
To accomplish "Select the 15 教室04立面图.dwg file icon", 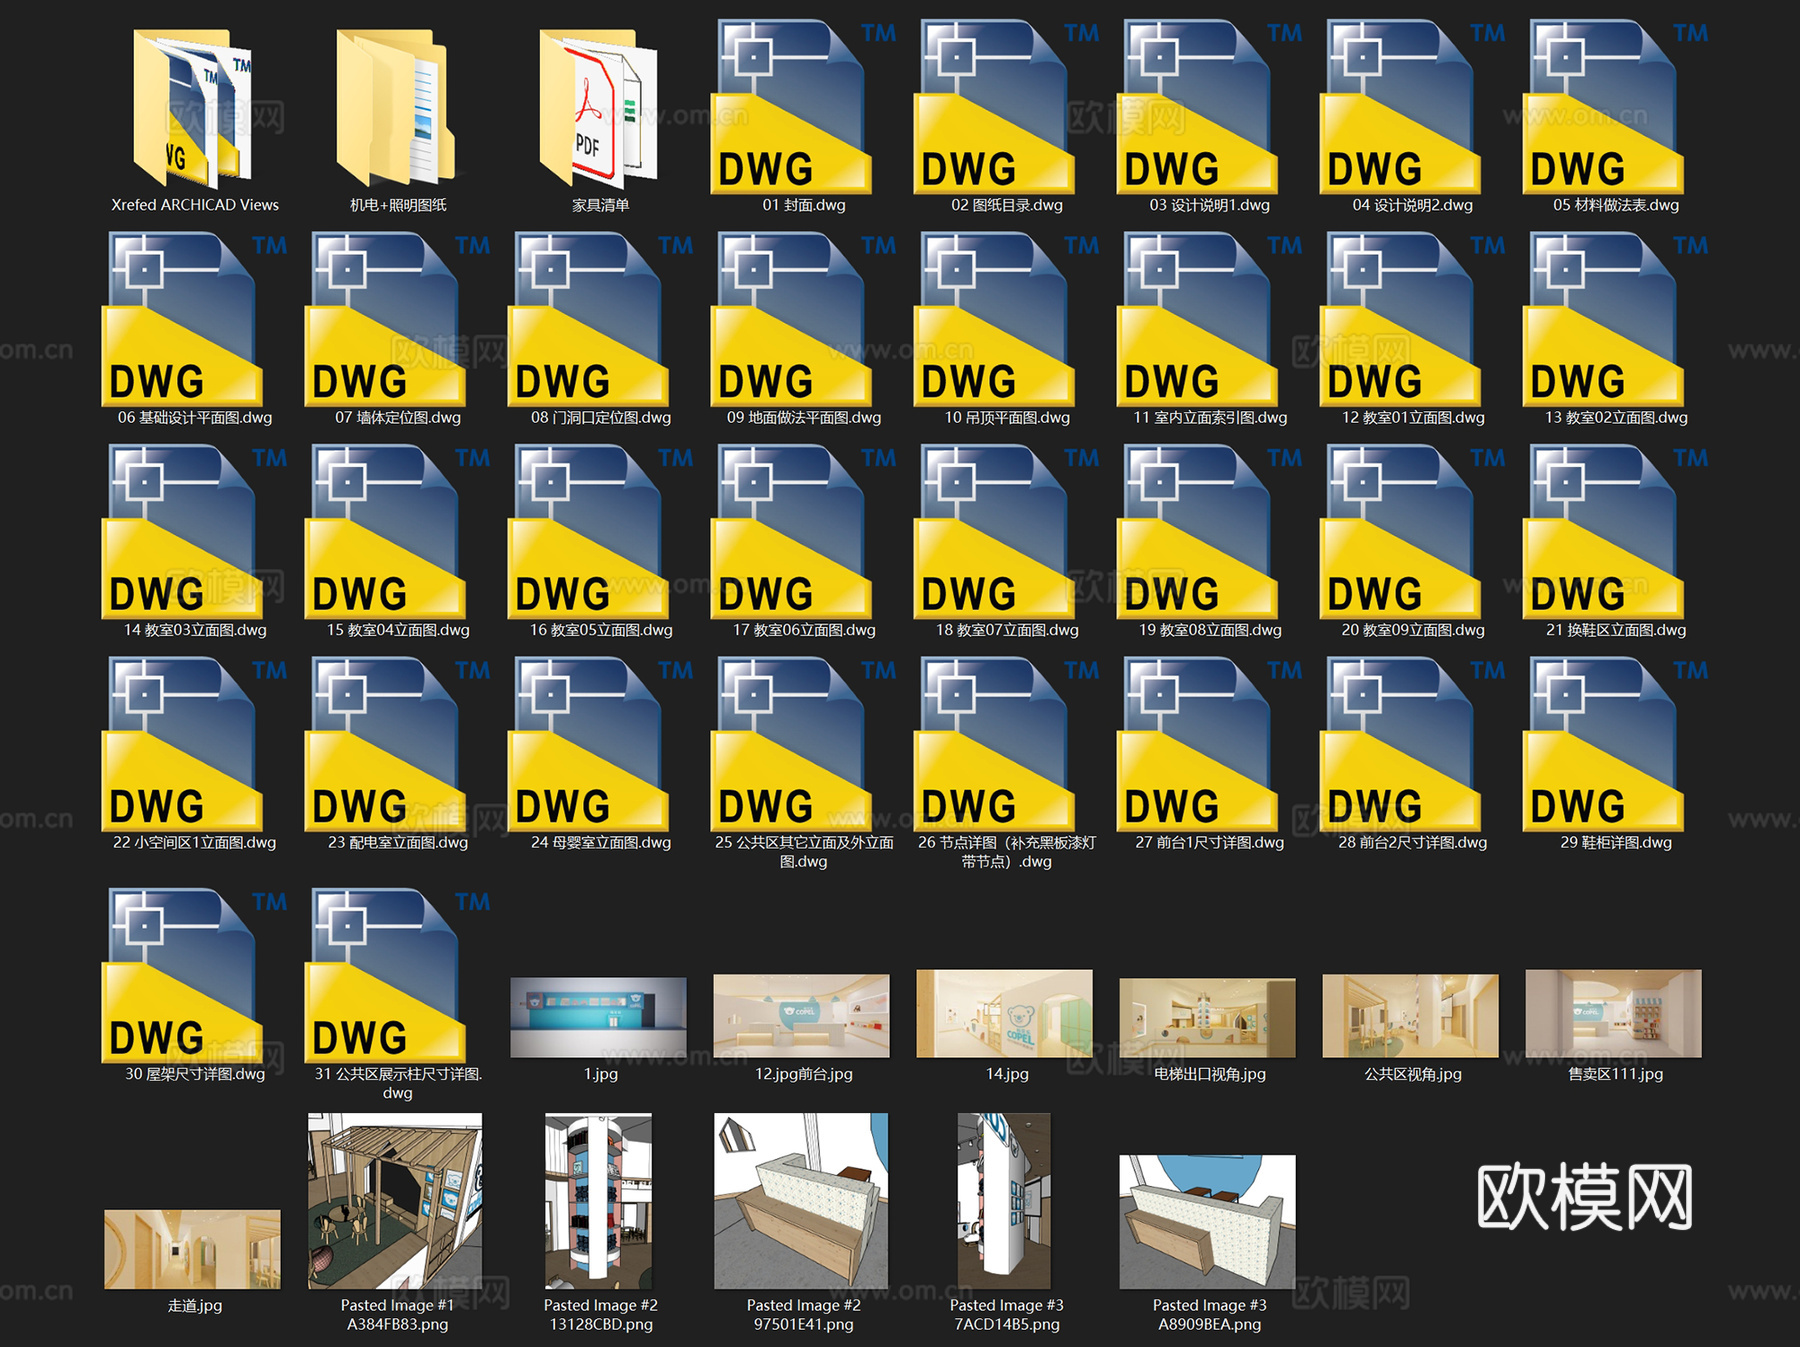I will (x=385, y=532).
